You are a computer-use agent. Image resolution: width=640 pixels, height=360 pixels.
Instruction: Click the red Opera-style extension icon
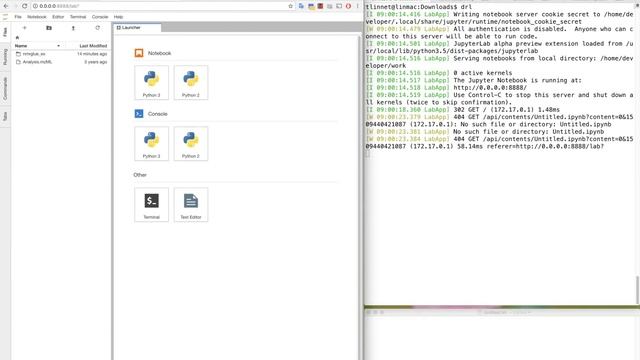(348, 6)
